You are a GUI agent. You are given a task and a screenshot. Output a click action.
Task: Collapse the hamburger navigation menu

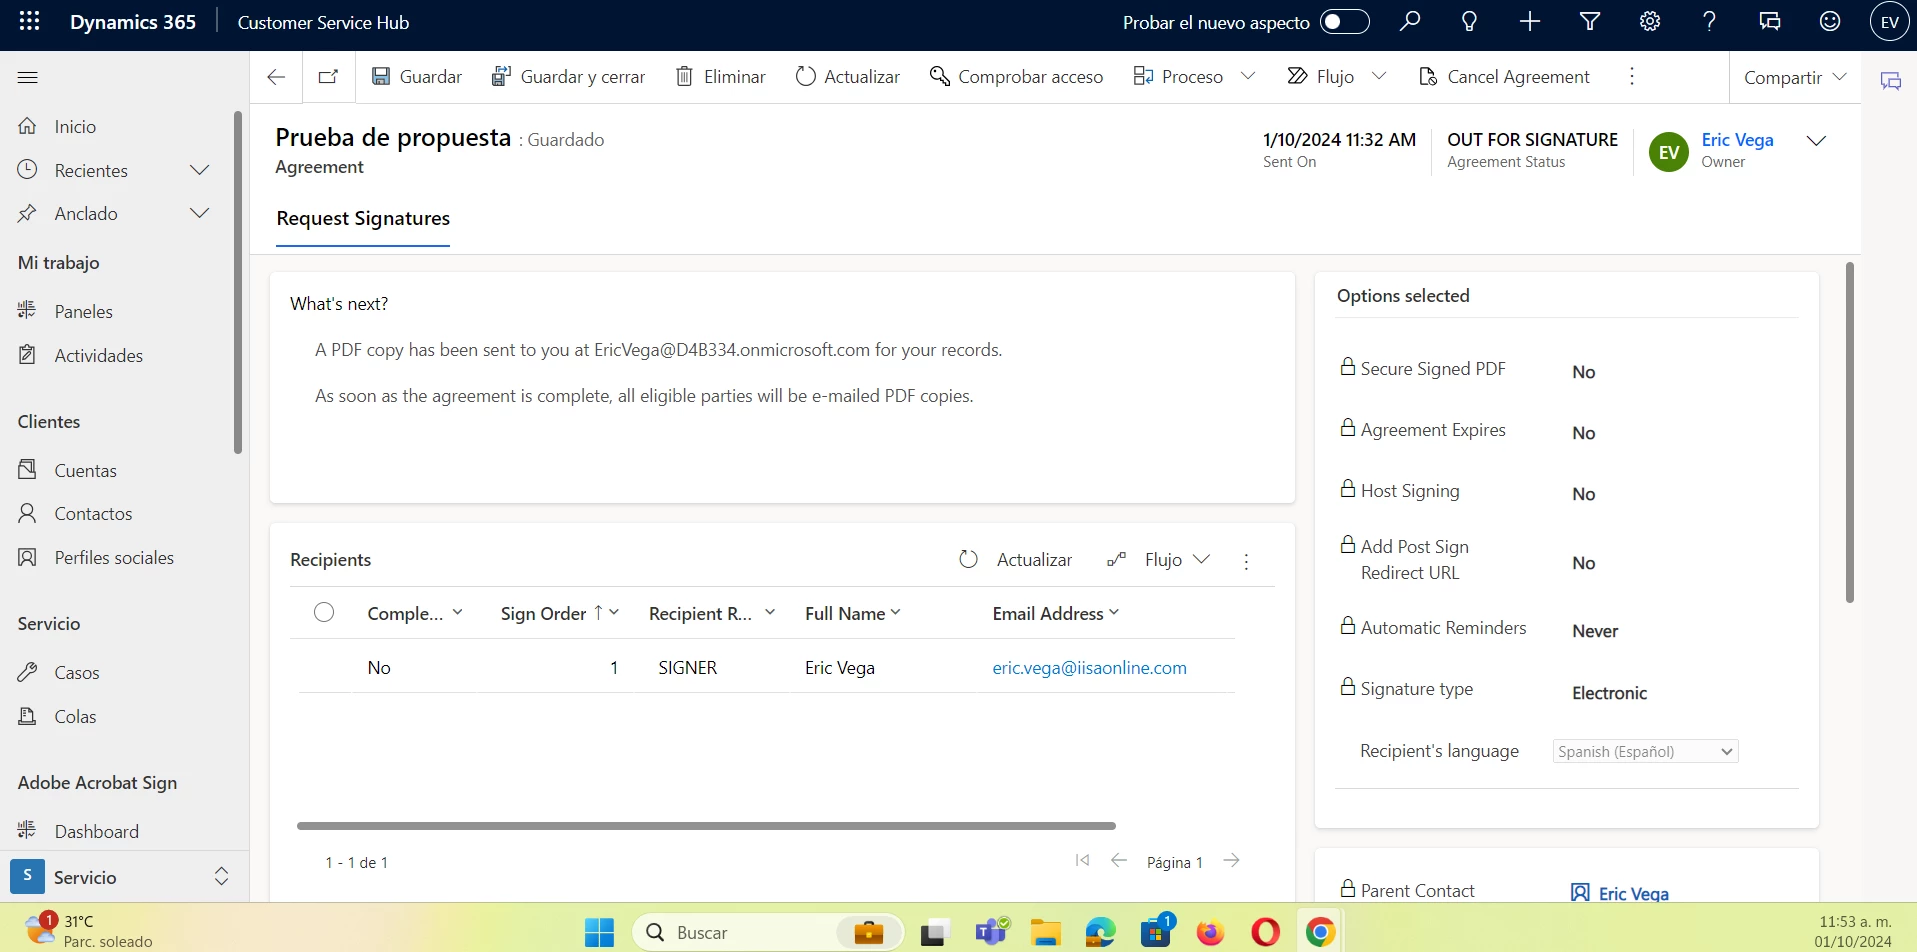point(28,77)
